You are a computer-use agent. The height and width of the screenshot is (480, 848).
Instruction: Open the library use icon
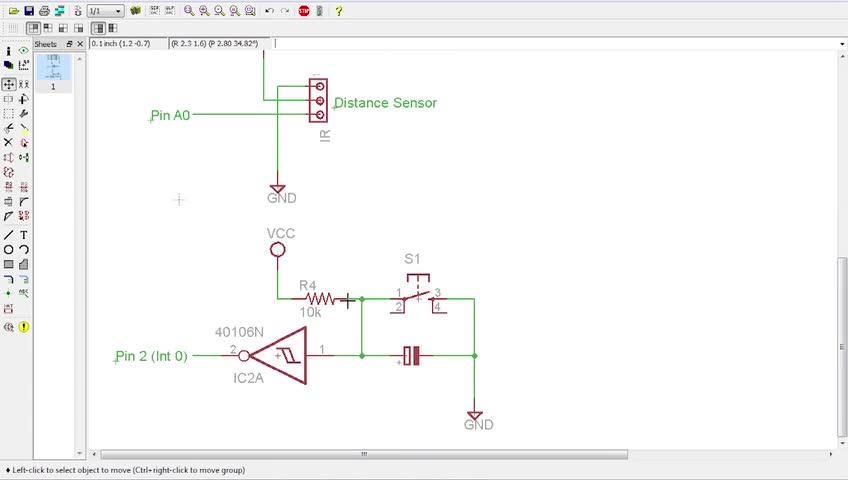point(136,11)
